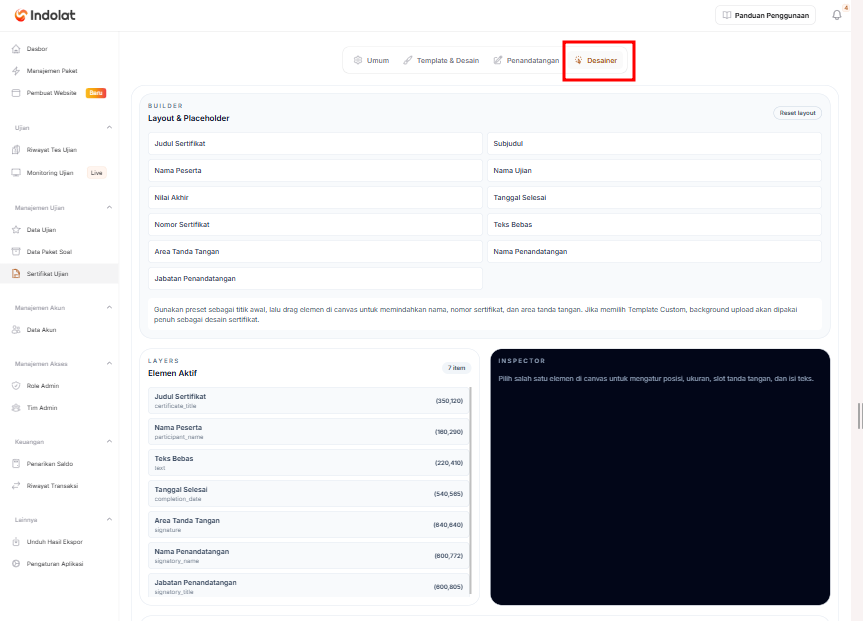
Task: Open Sertifikat Ujian in sidebar
Action: (59, 274)
